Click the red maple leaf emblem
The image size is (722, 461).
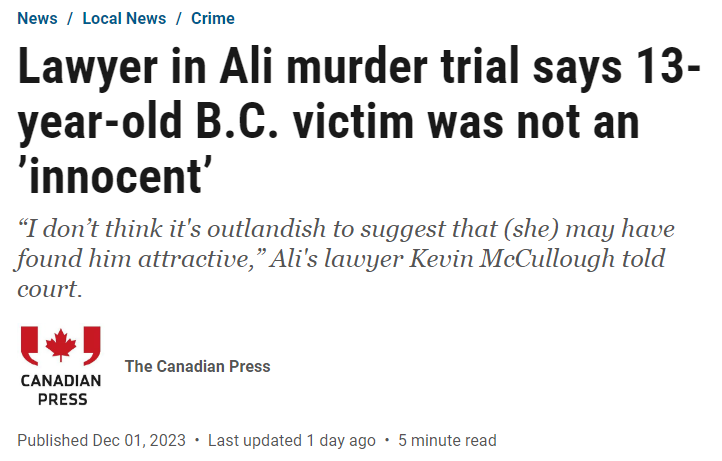click(61, 345)
